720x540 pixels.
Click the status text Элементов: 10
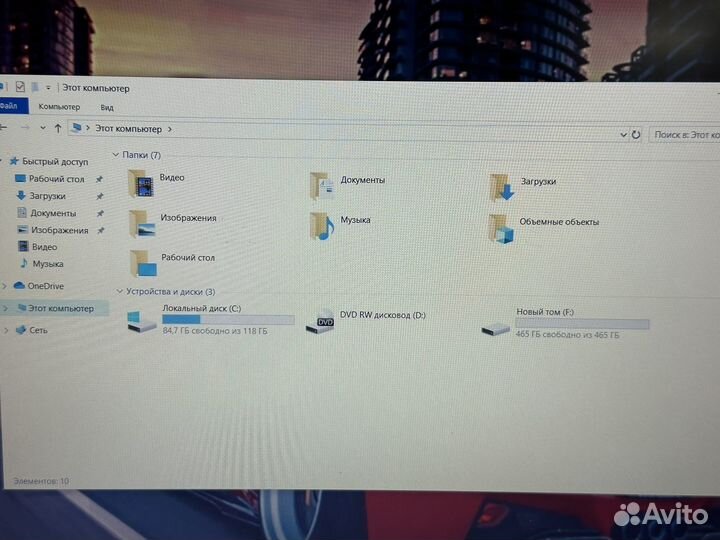tap(41, 481)
